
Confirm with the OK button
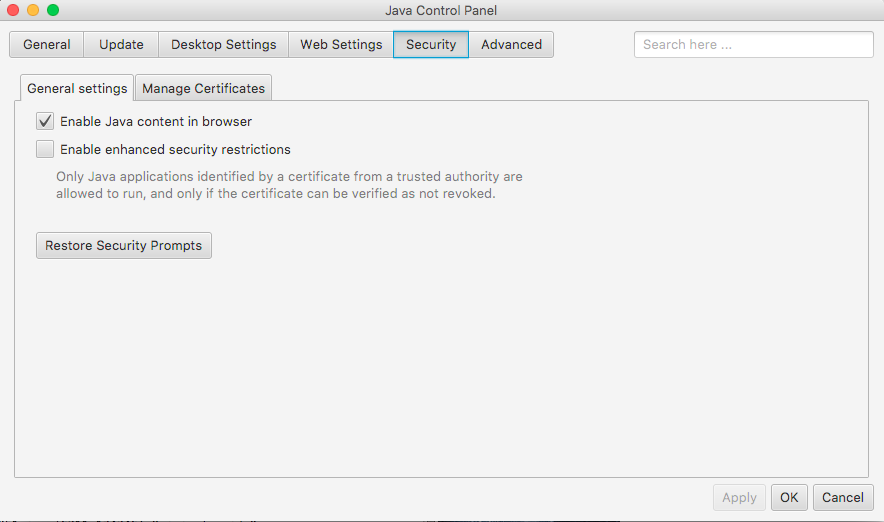(789, 497)
